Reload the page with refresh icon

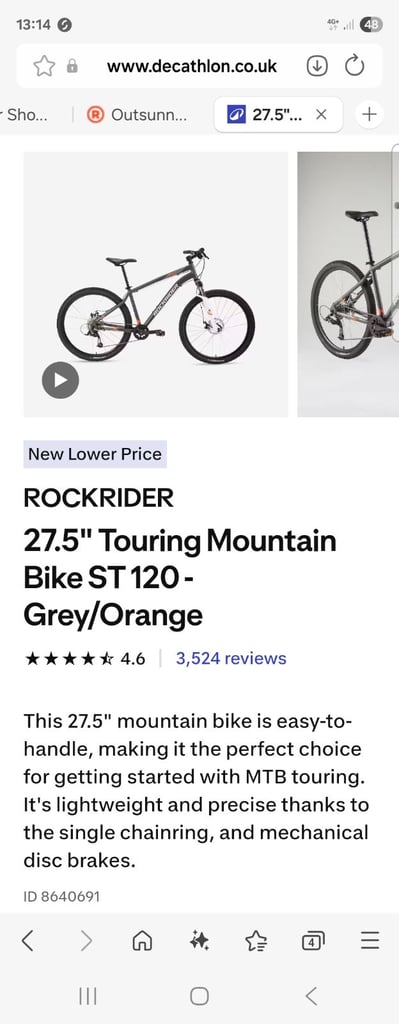click(355, 66)
